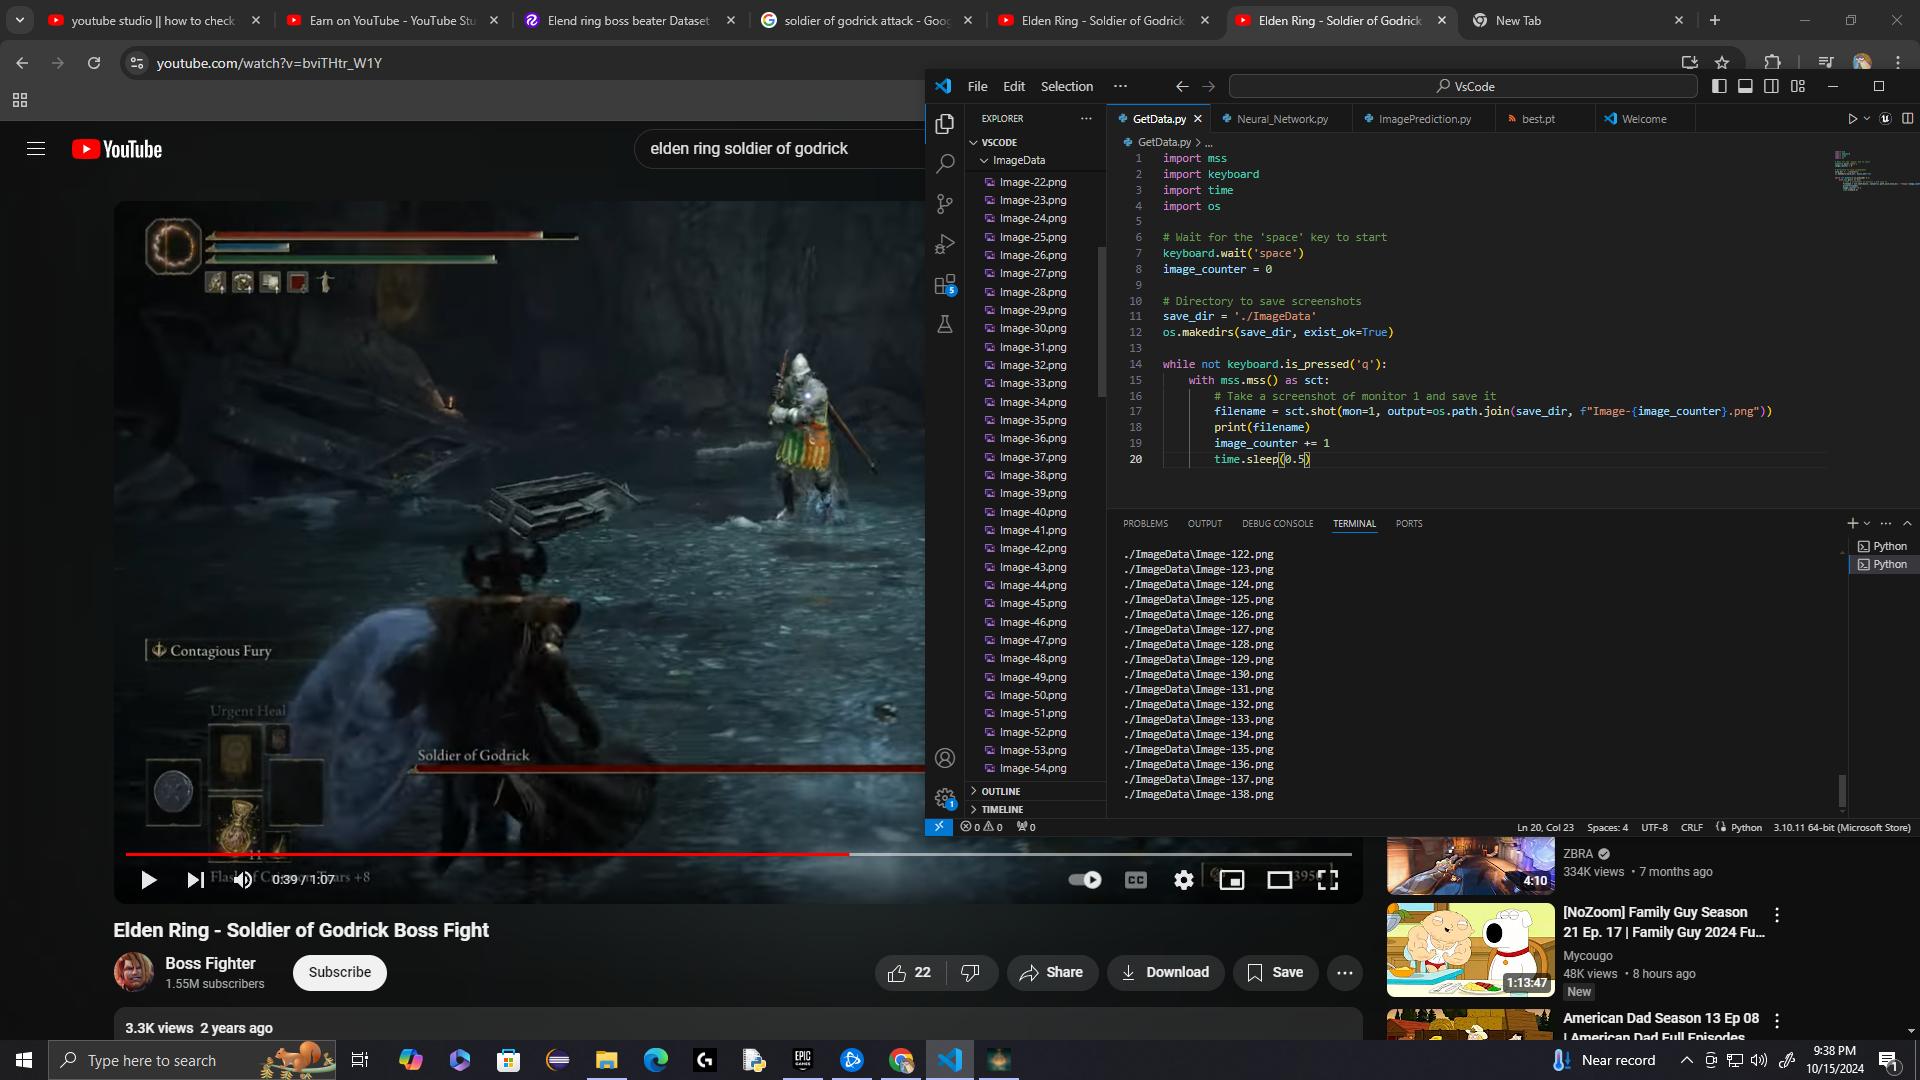Switch to the ImagePrediction.py tab
Screen dimensions: 1920x1080
pos(1424,119)
